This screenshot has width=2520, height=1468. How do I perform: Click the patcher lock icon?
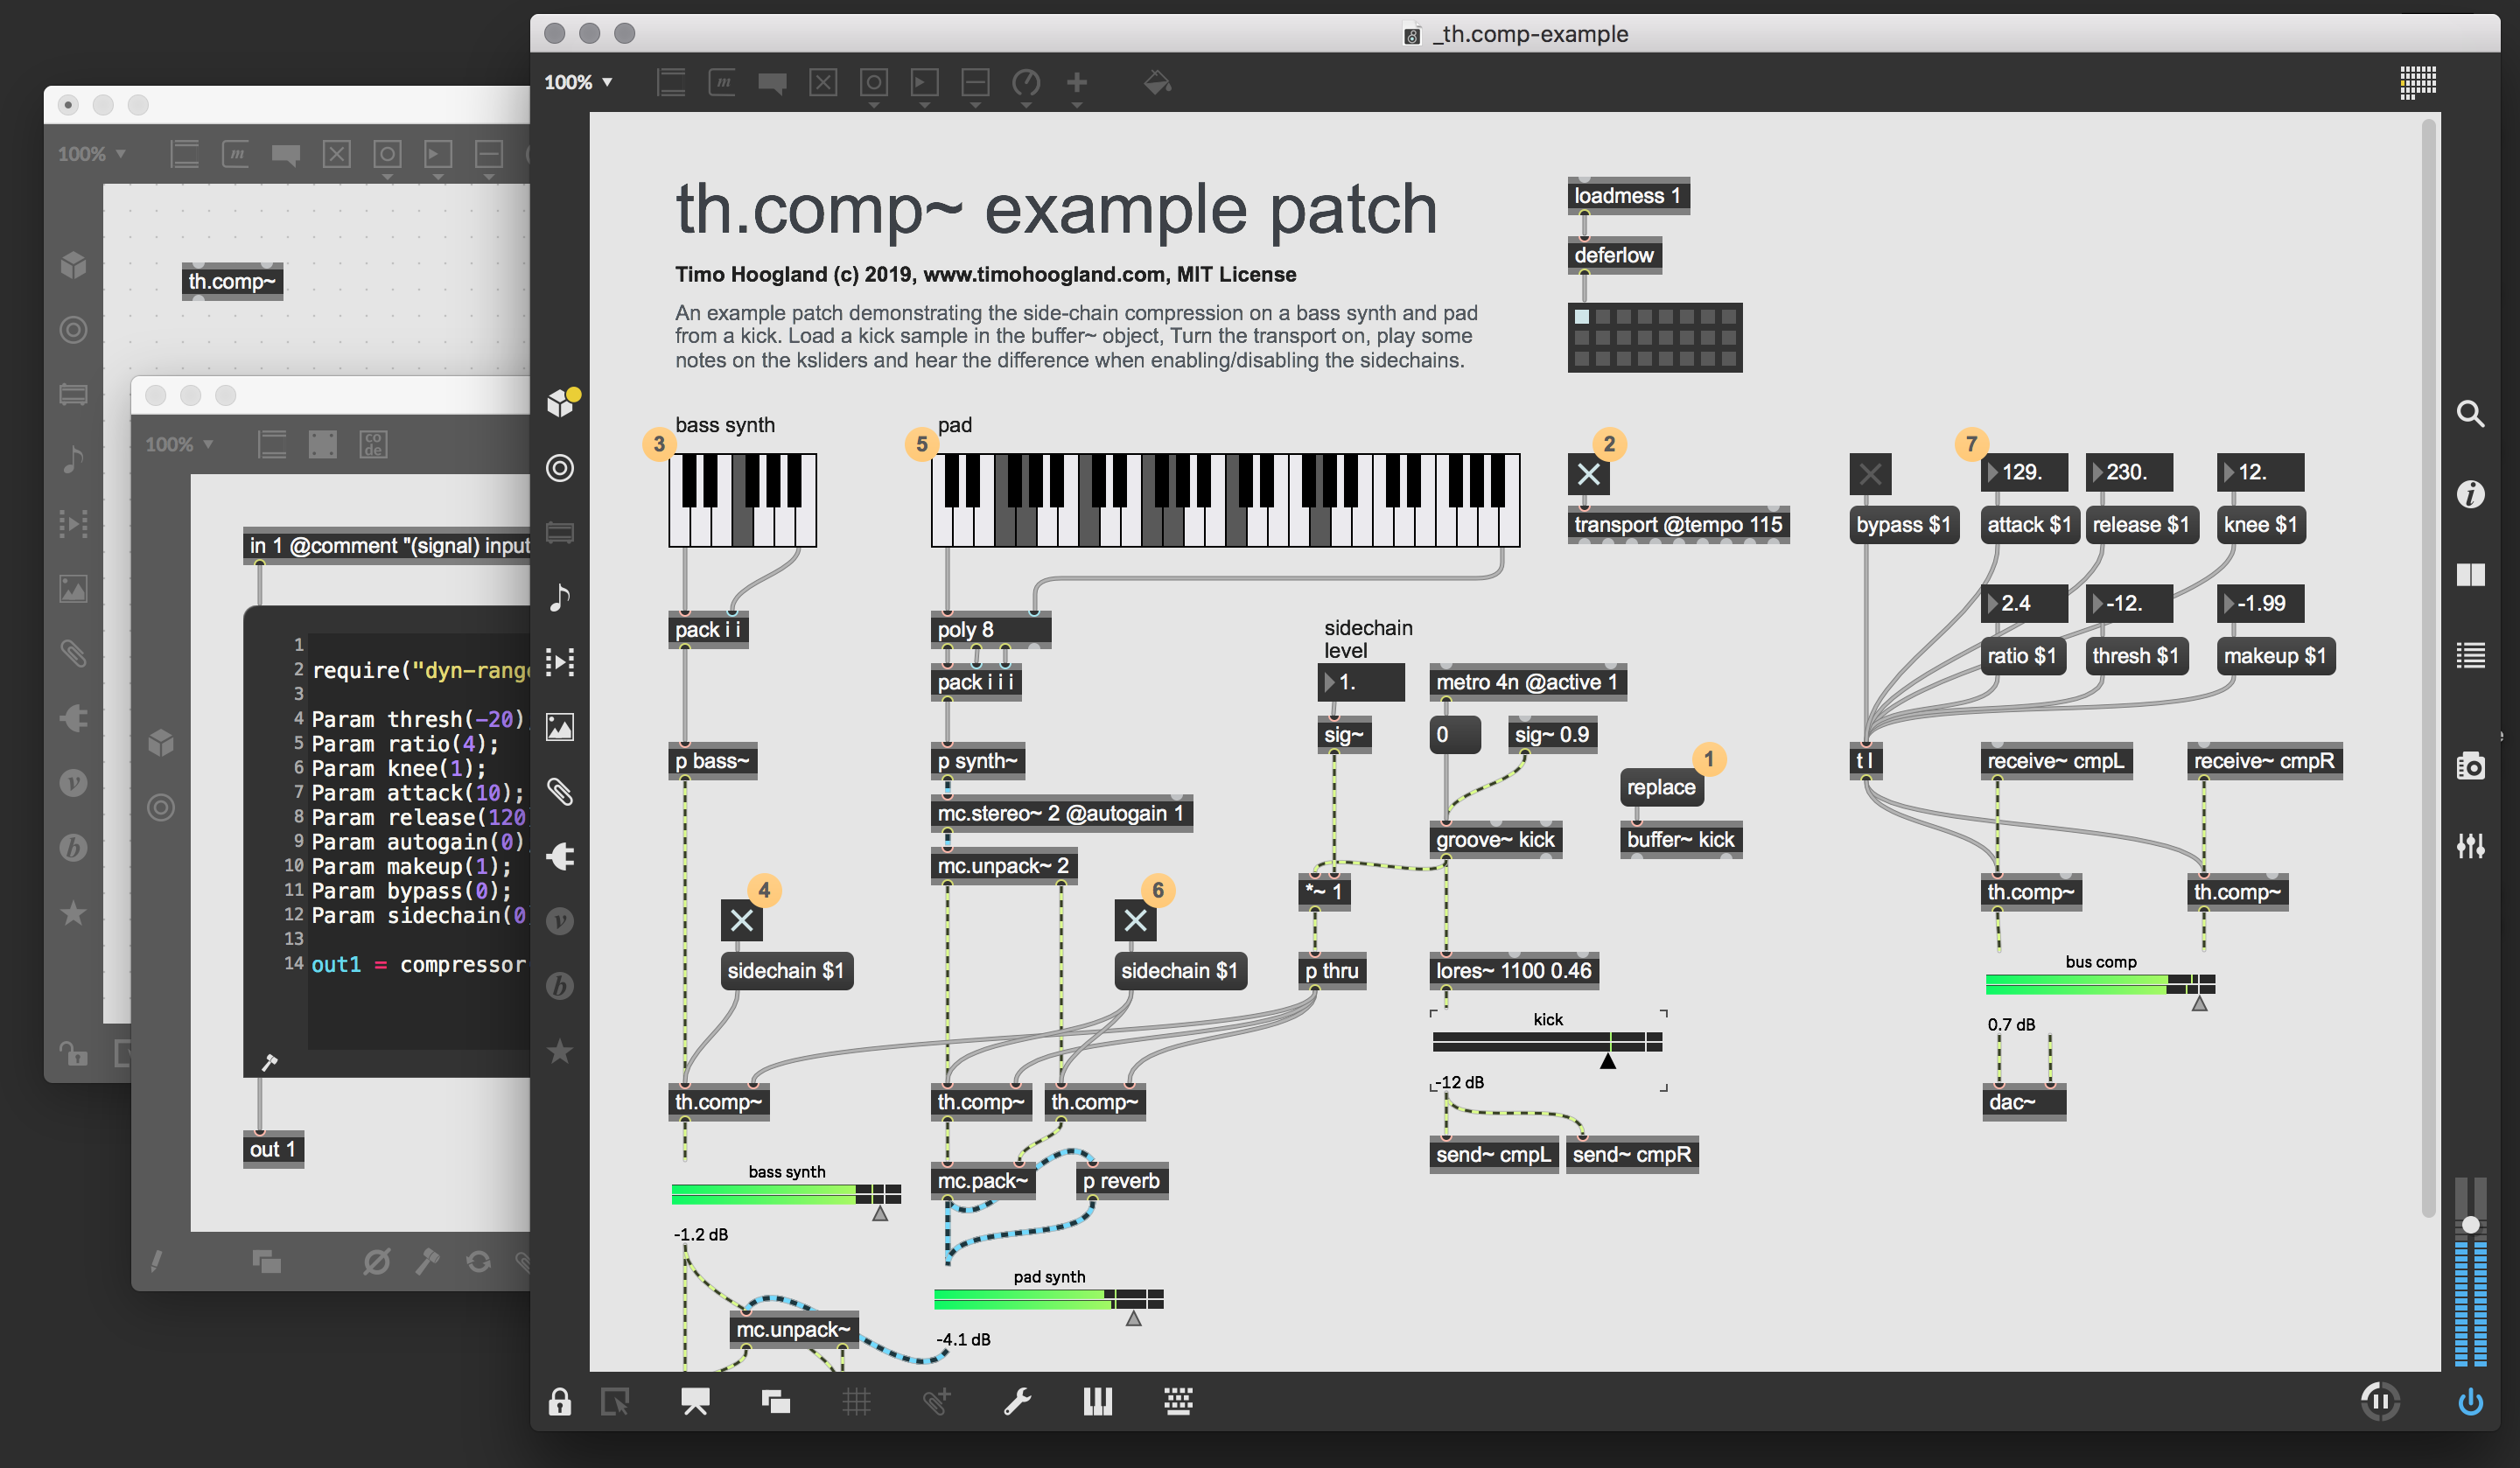559,1401
